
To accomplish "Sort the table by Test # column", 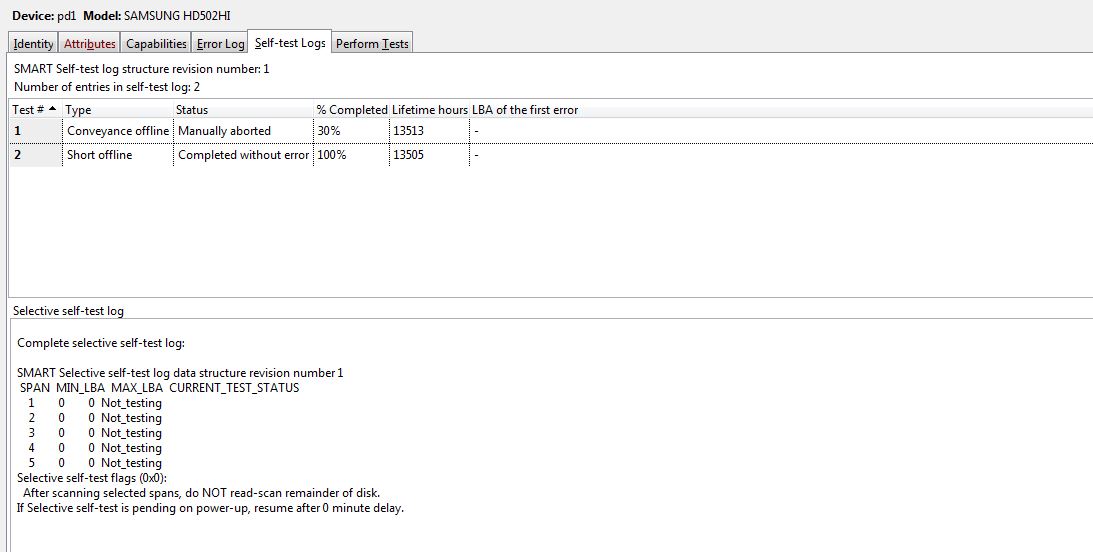I will (x=34, y=109).
